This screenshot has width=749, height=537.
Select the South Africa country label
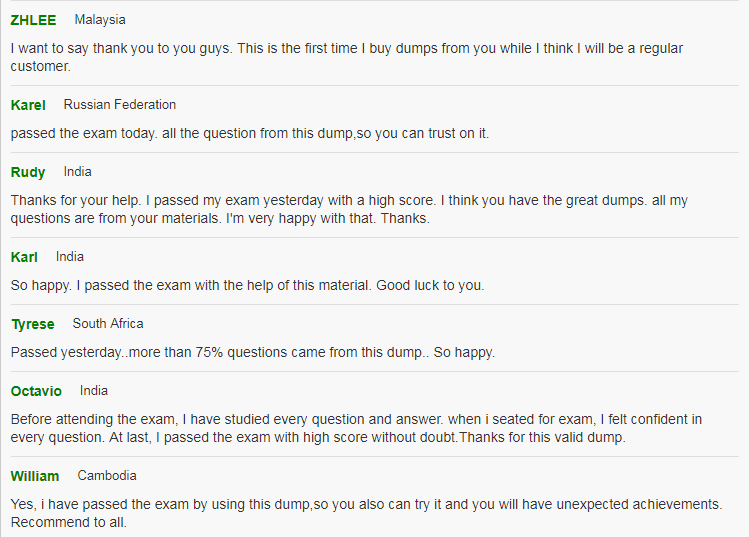point(108,323)
